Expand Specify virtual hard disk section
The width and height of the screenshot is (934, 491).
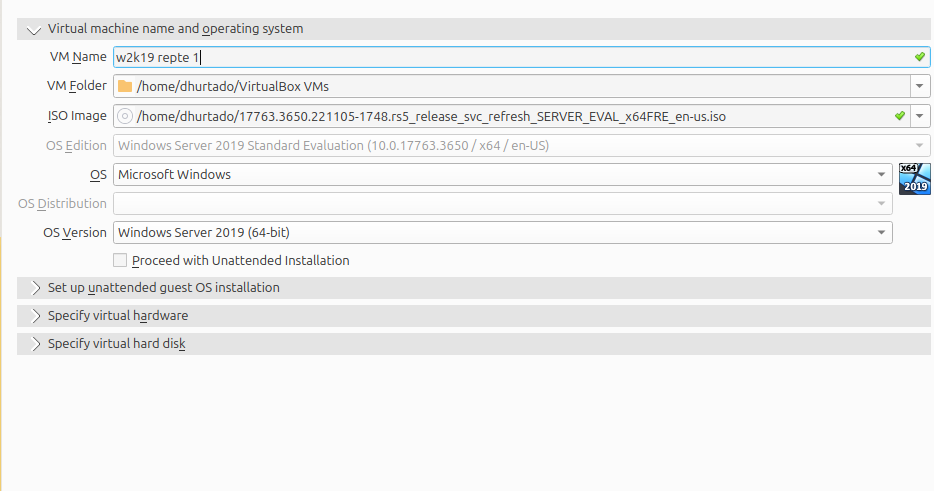[x=35, y=344]
